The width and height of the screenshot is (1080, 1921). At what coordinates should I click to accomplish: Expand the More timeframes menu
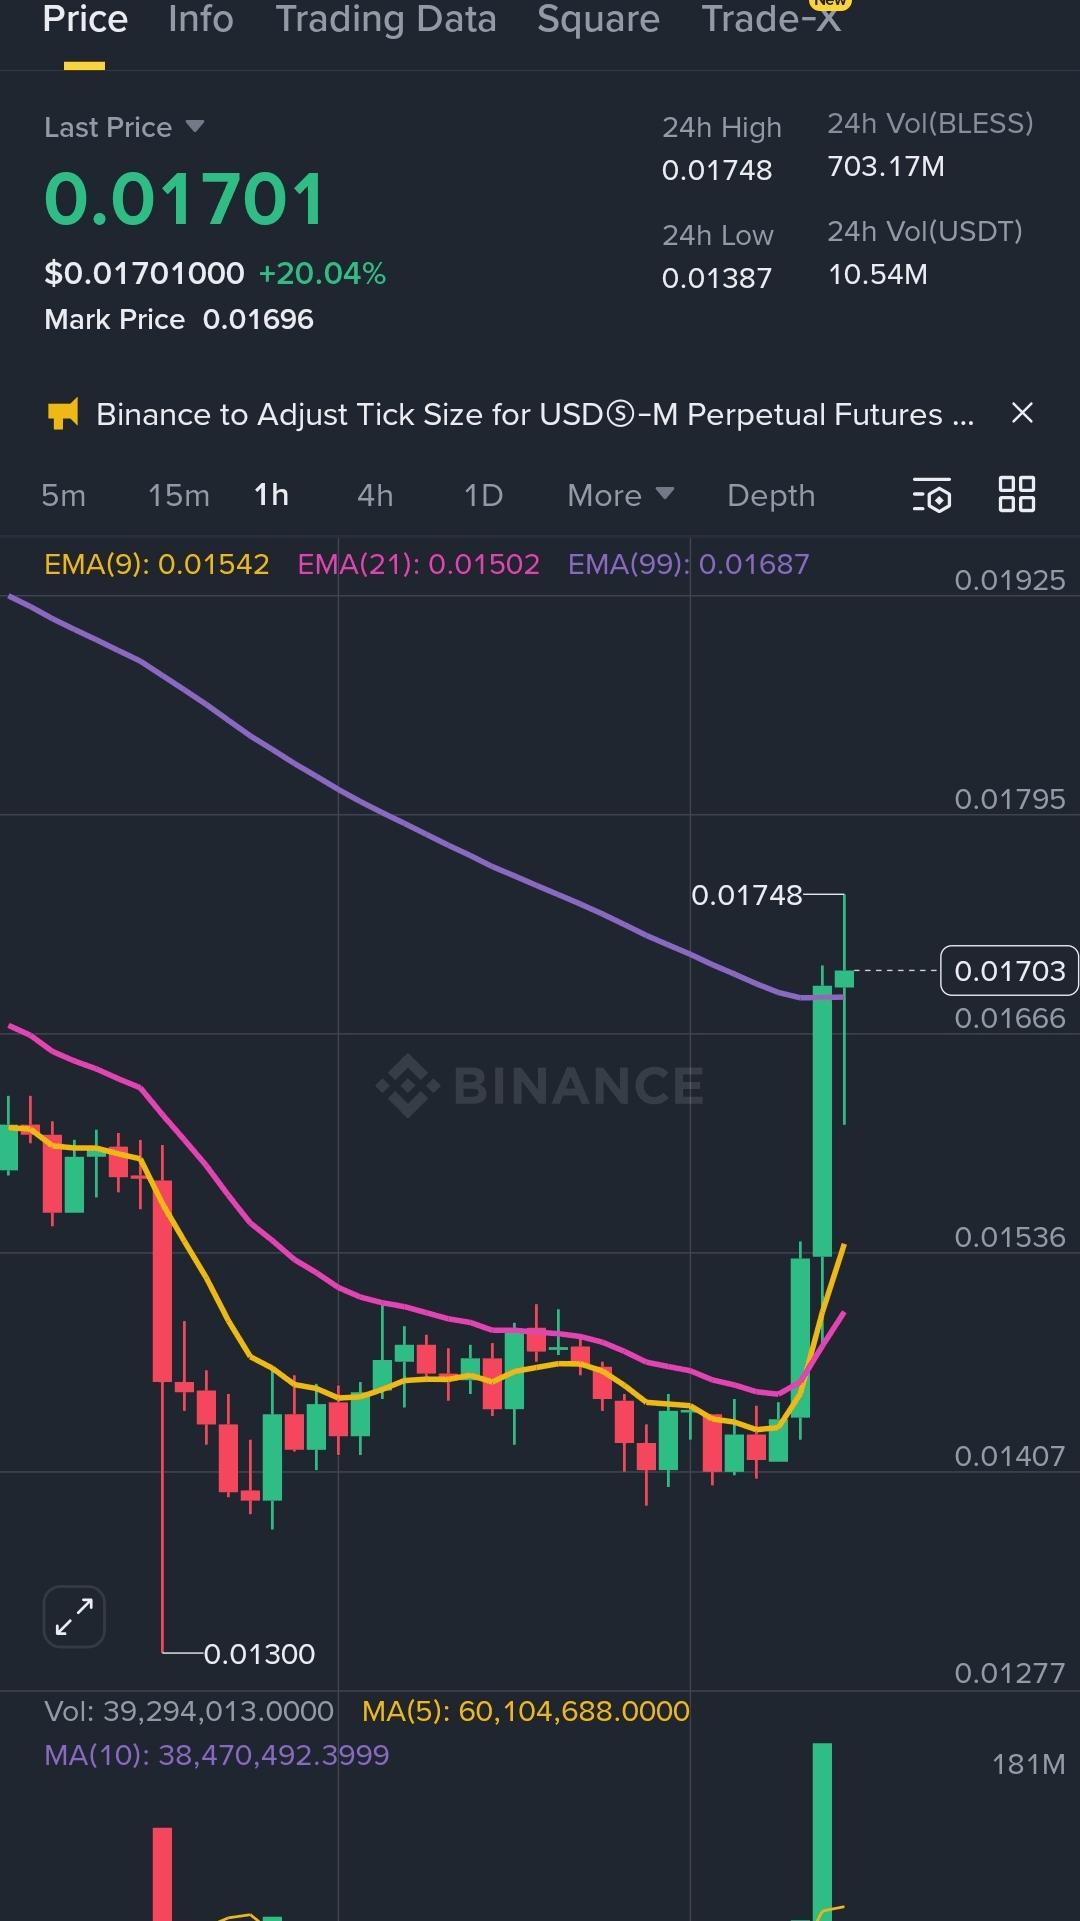[620, 495]
